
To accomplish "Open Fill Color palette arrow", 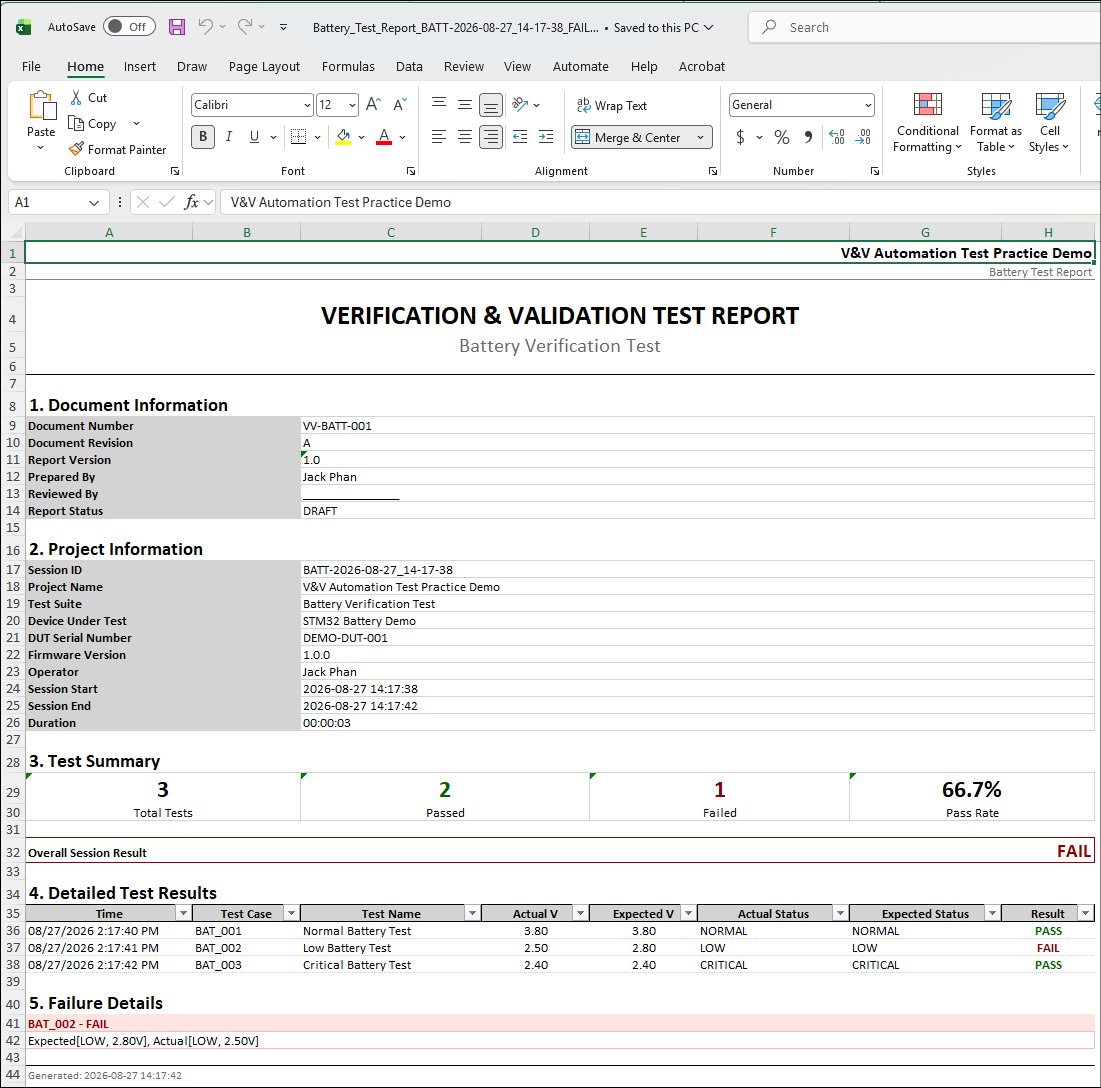I will 361,138.
